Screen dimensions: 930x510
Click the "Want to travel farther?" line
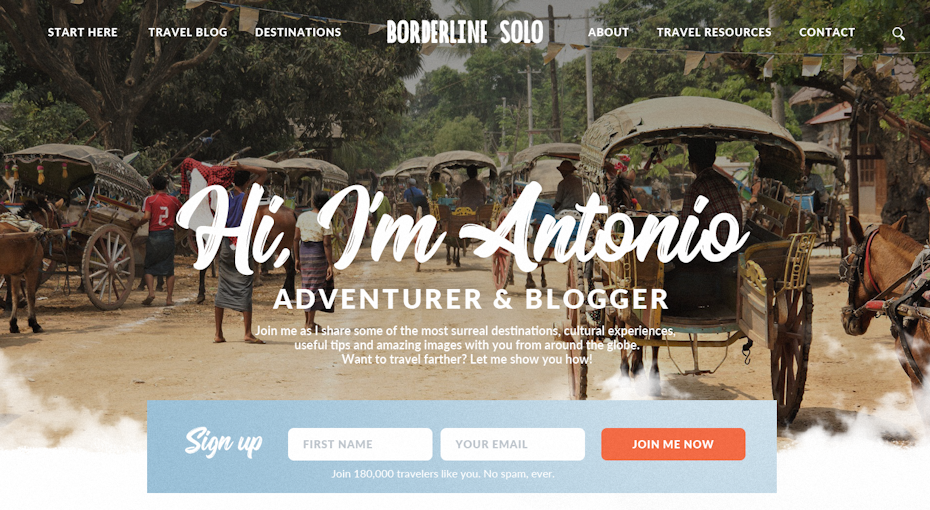click(x=467, y=359)
